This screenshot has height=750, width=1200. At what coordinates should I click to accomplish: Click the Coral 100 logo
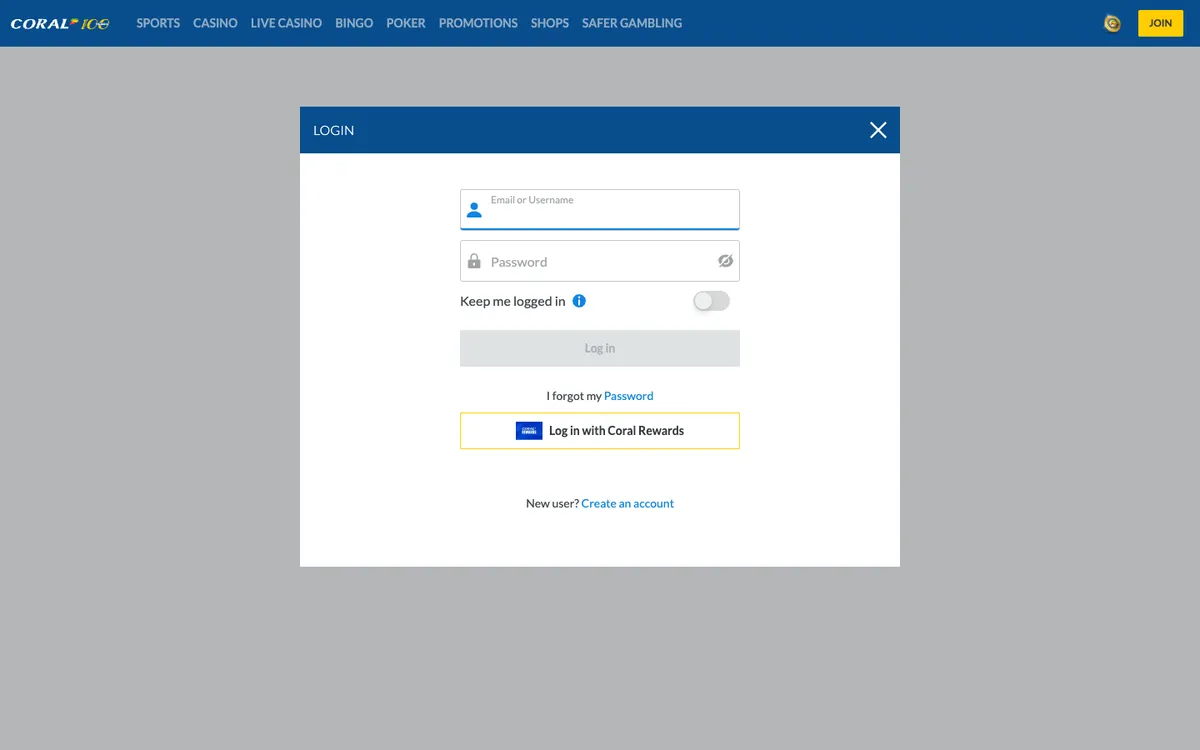coord(60,23)
